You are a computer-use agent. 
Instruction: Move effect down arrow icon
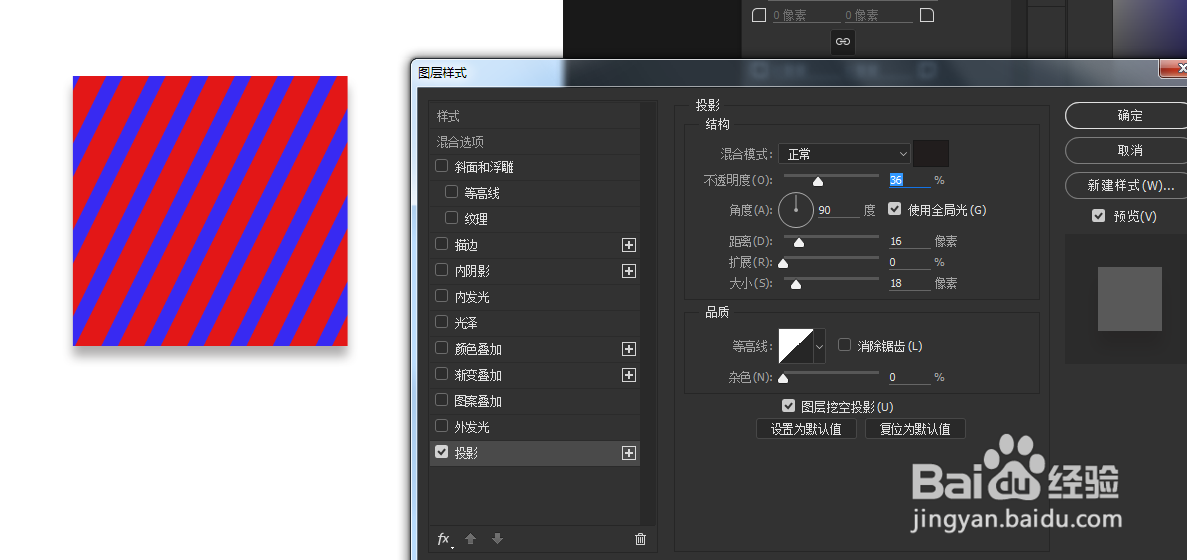(497, 539)
